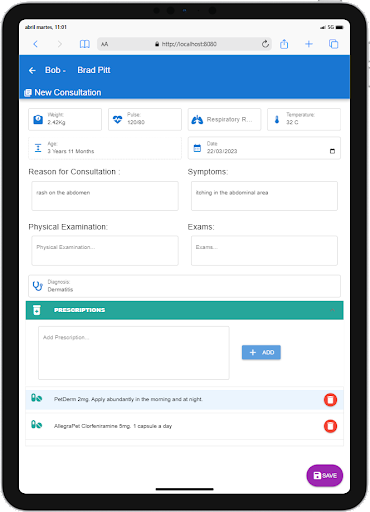Click the New Consultation heading
This screenshot has width=370, height=512.
click(68, 93)
